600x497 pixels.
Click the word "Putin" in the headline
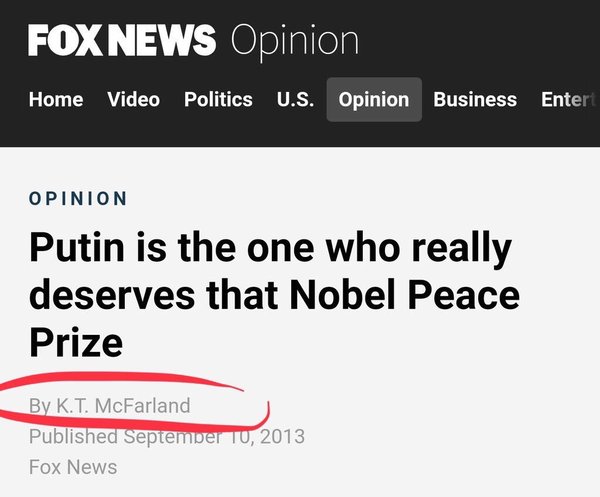point(76,247)
